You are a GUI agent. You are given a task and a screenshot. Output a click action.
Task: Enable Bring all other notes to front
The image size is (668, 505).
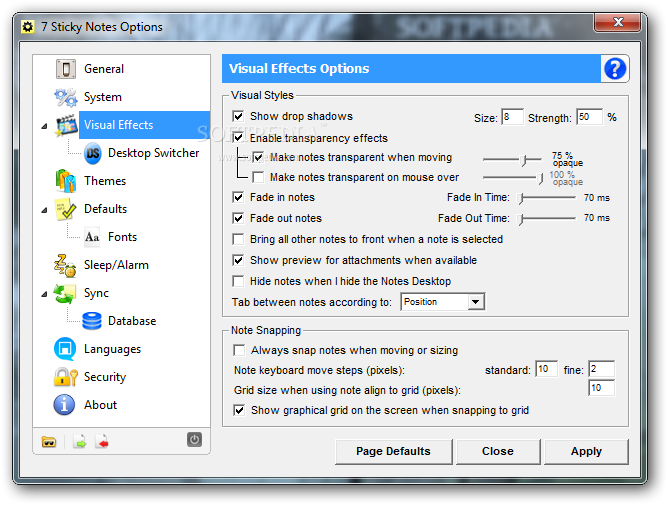[x=238, y=239]
